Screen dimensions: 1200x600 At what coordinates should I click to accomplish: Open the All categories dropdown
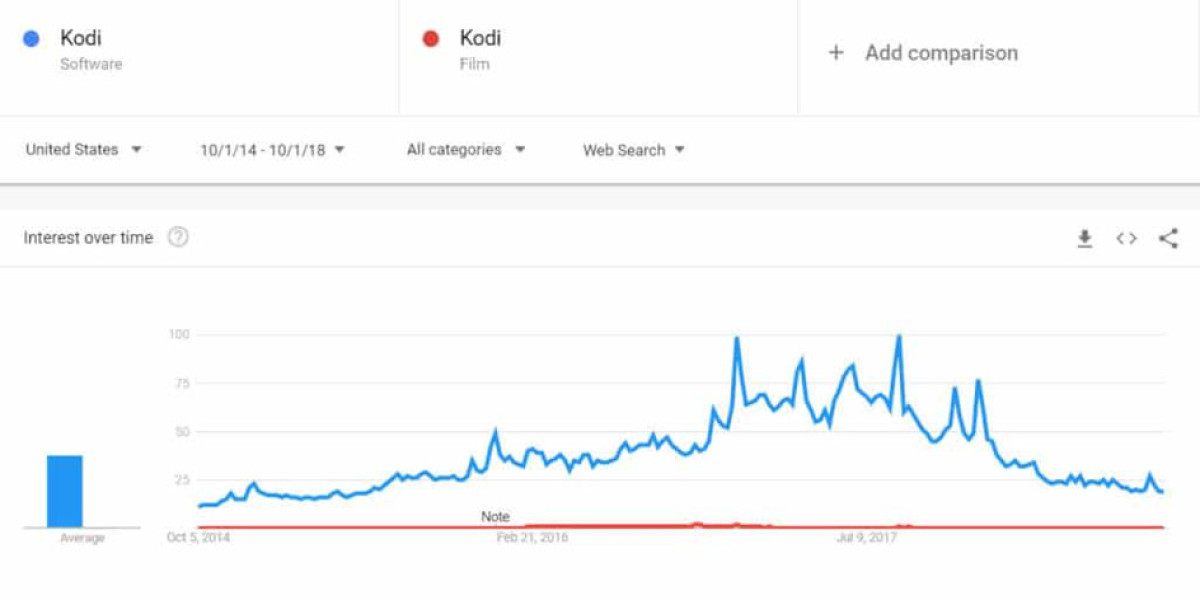coord(466,150)
